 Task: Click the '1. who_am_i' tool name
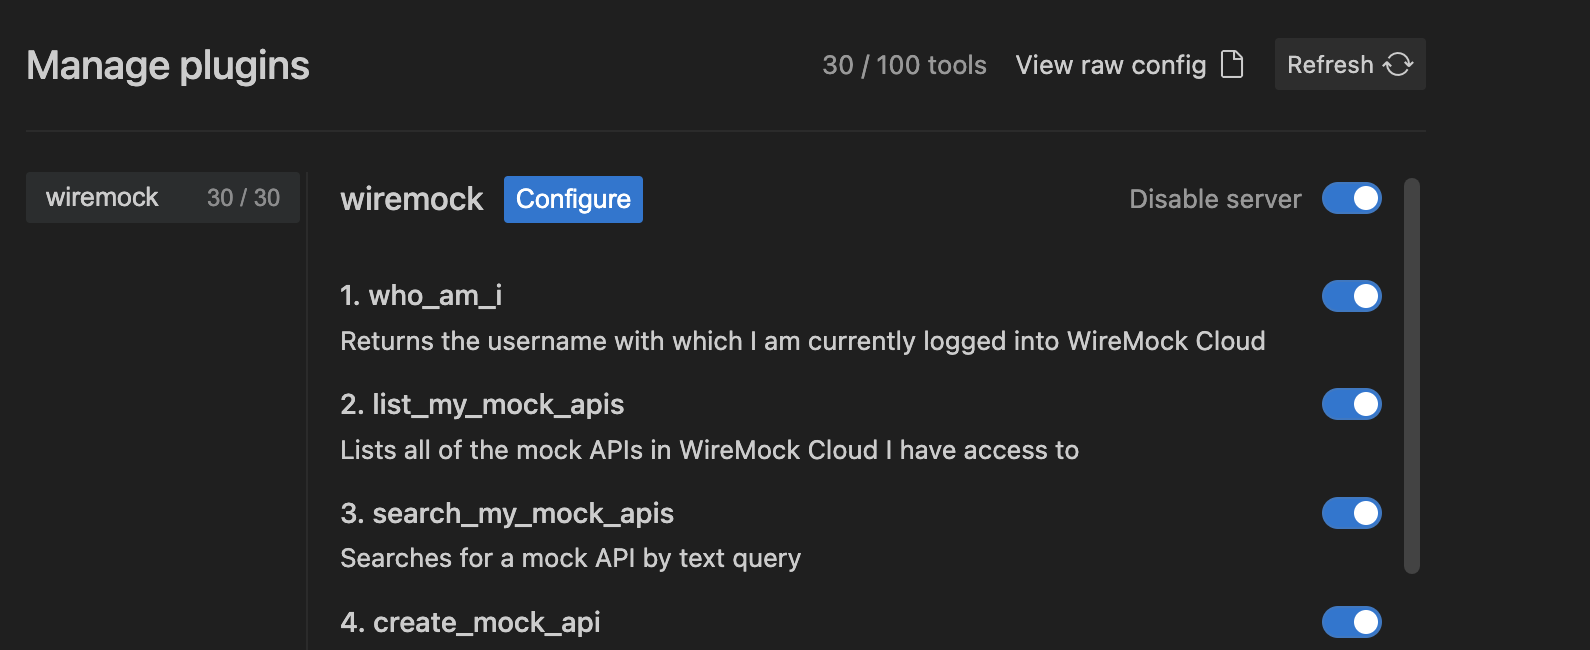pos(421,296)
